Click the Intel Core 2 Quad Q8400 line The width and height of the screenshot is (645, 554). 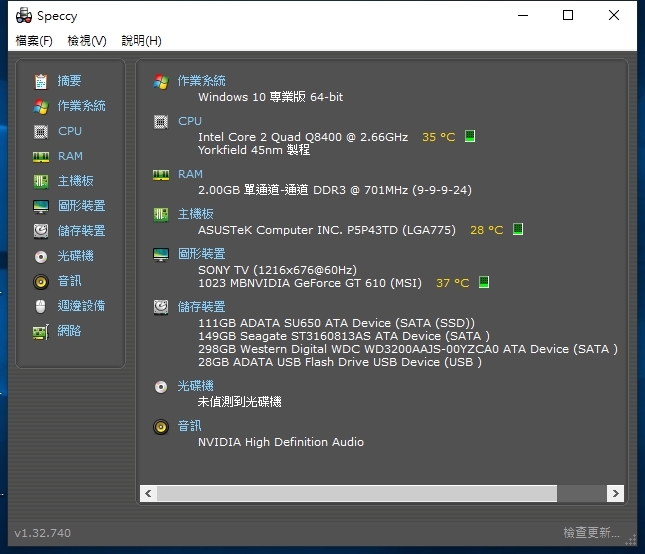(303, 137)
